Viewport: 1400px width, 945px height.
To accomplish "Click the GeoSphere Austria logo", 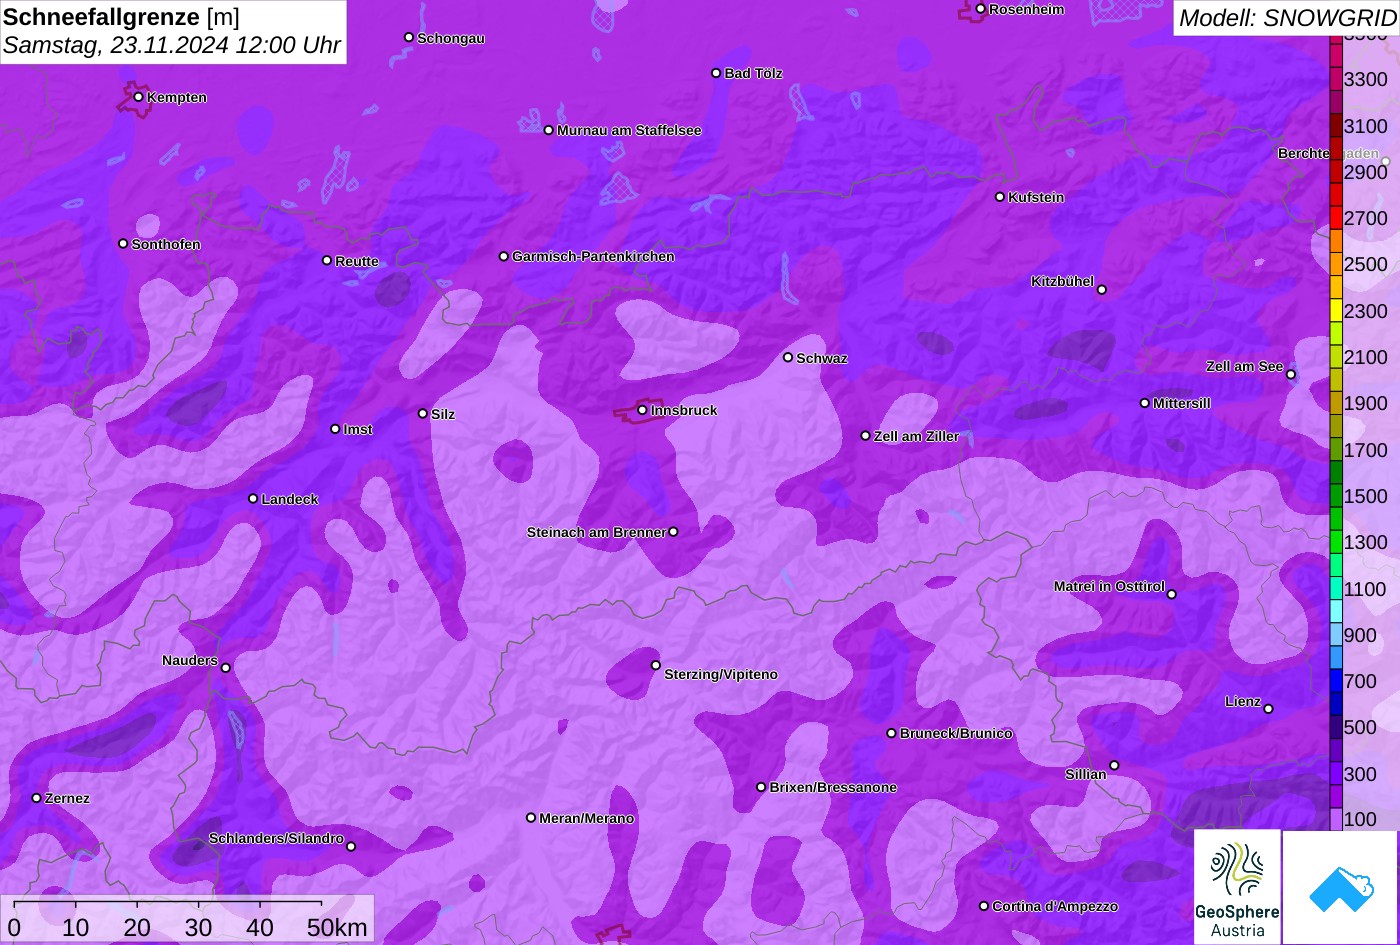I will click(1237, 887).
